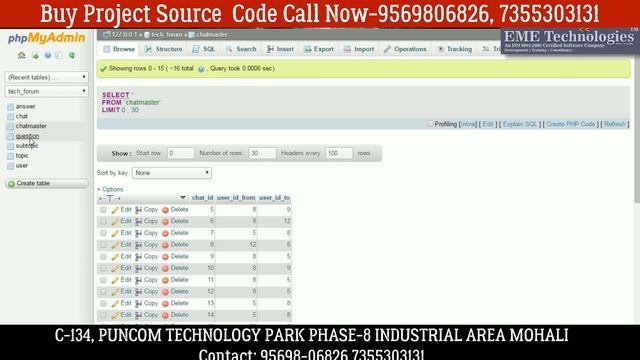This screenshot has width=640, height=360.
Task: Click the Show button
Action: pyautogui.click(x=121, y=153)
